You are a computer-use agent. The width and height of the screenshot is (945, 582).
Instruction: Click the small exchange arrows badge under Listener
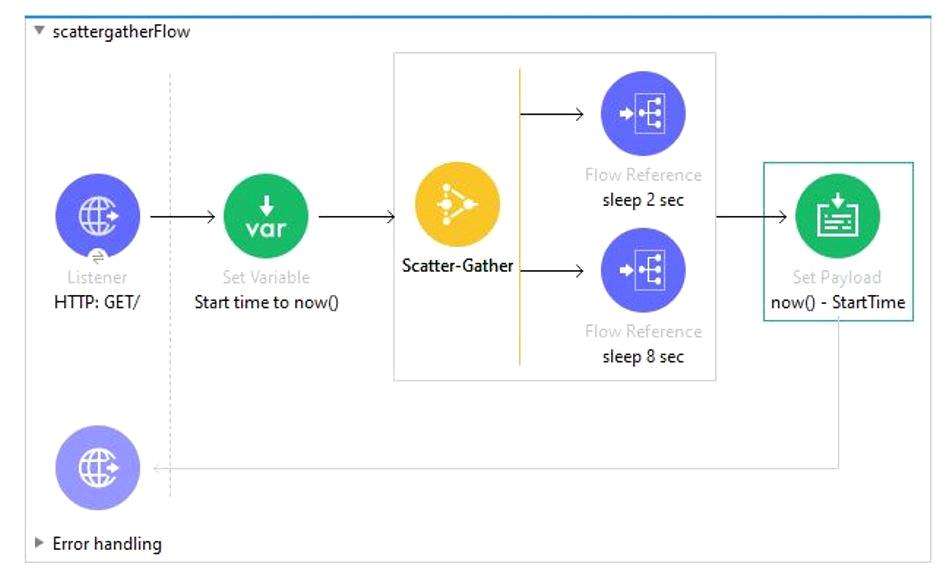pos(98,258)
